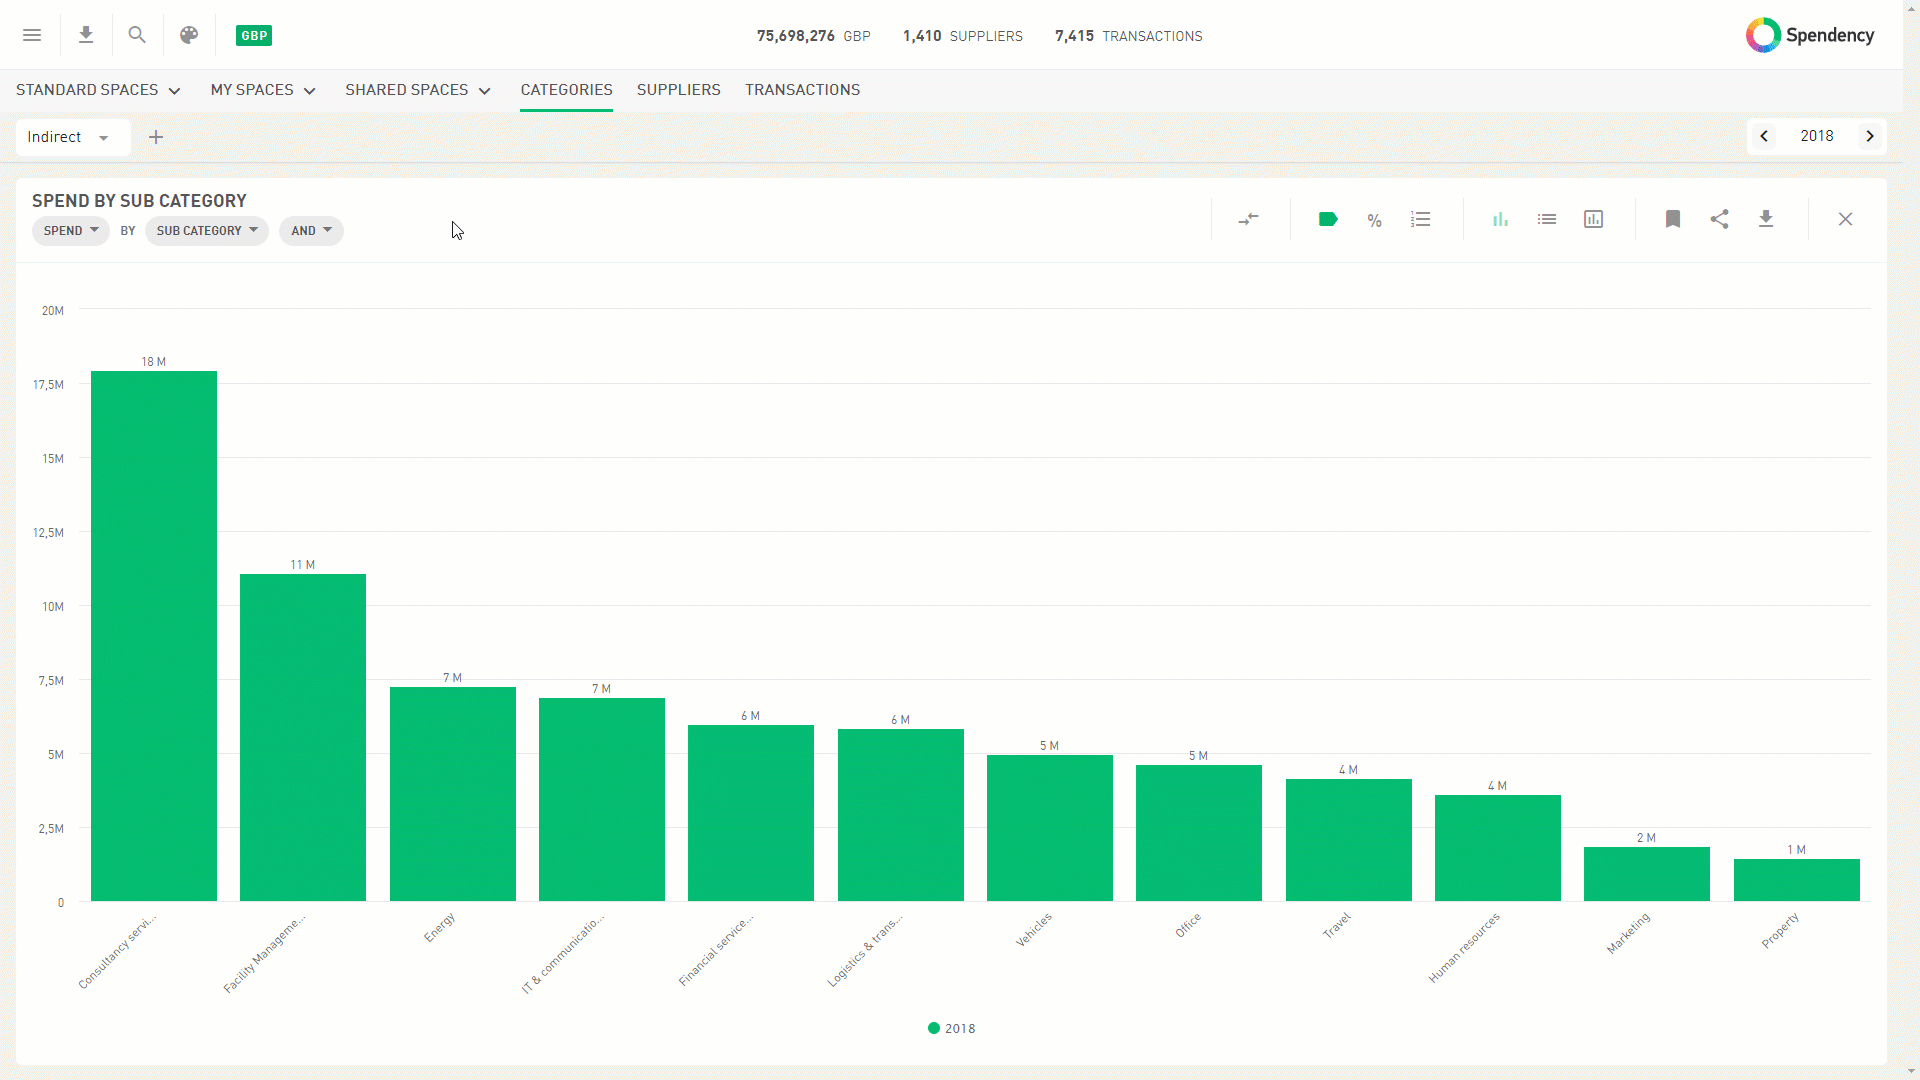Switch to the Transactions tab
Screen dimensions: 1920x1080
point(802,90)
